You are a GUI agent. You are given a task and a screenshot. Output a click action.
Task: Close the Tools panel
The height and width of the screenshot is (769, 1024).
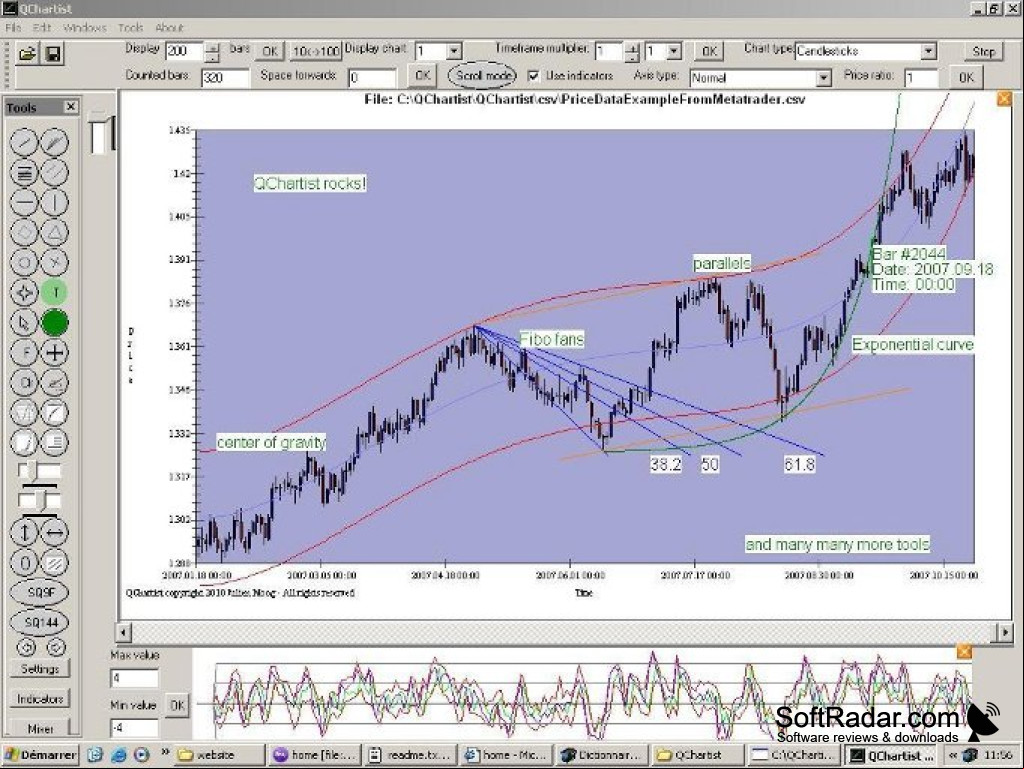[71, 106]
